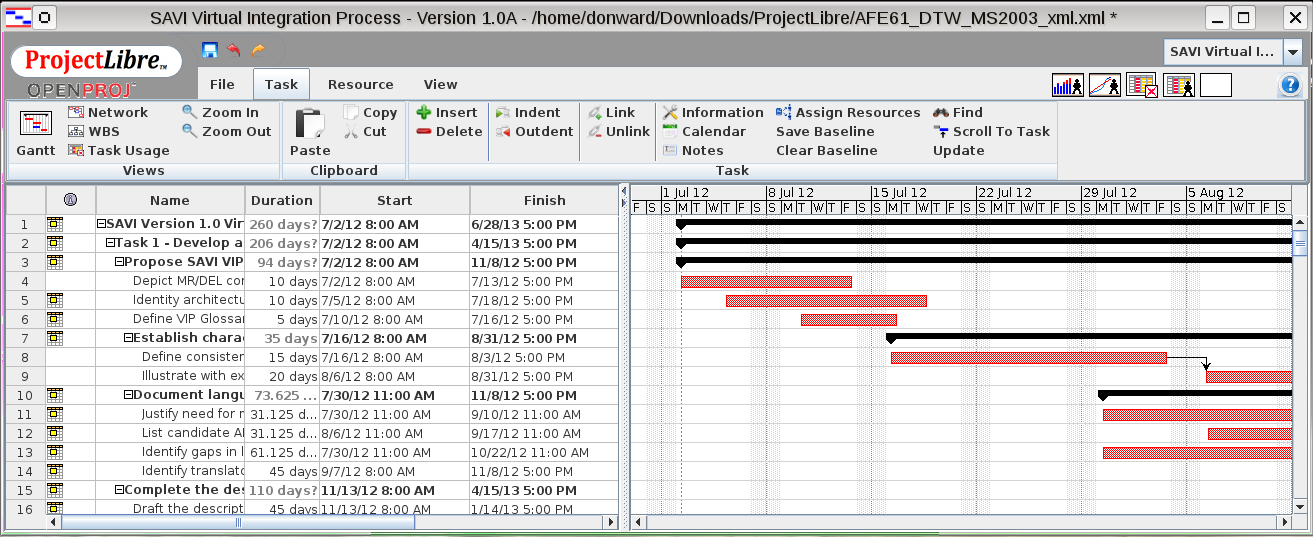Redo action with orange arrow
This screenshot has height=537, width=1313.
[x=258, y=50]
